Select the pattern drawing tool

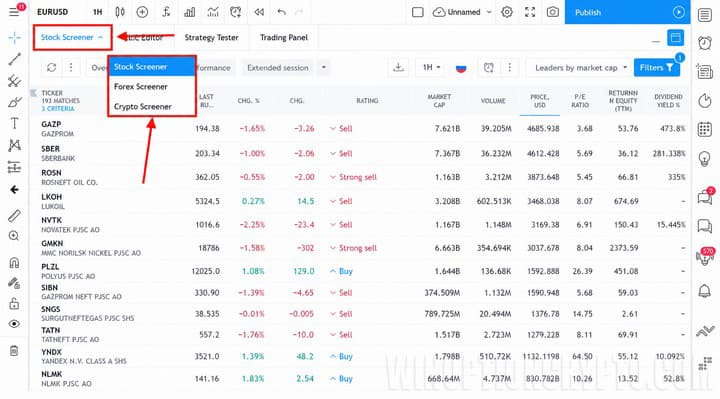pyautogui.click(x=14, y=145)
